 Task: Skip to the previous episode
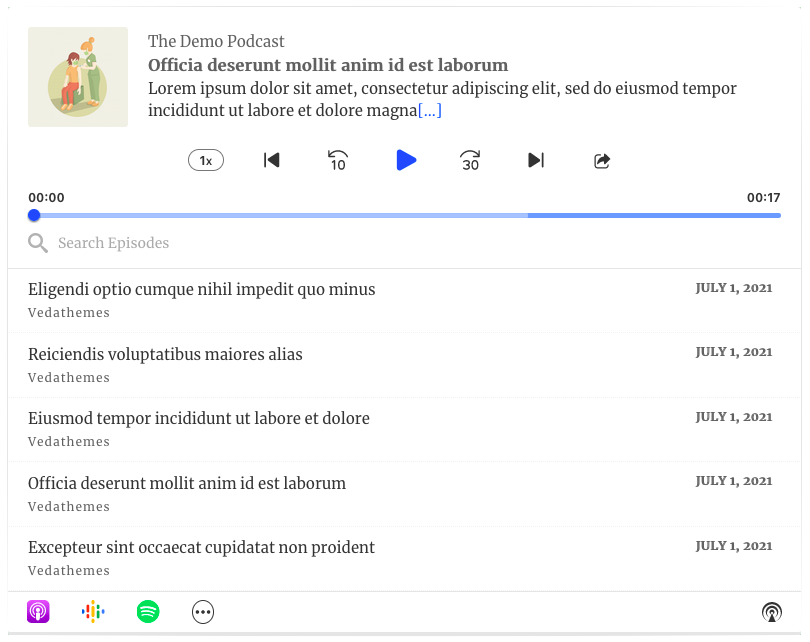[x=272, y=160]
